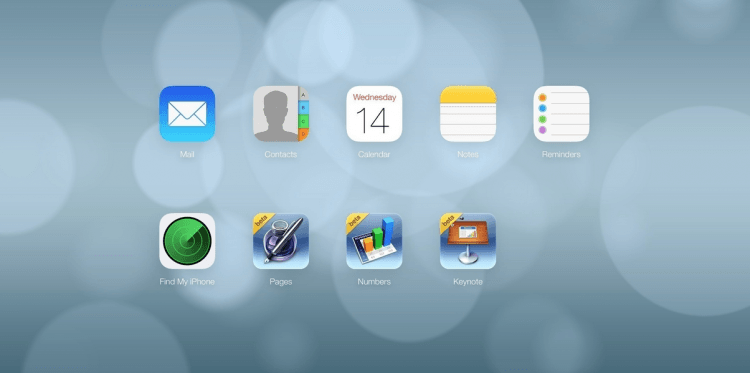Open the Pages beta app icon
Screen dimensions: 750x373
click(281, 241)
